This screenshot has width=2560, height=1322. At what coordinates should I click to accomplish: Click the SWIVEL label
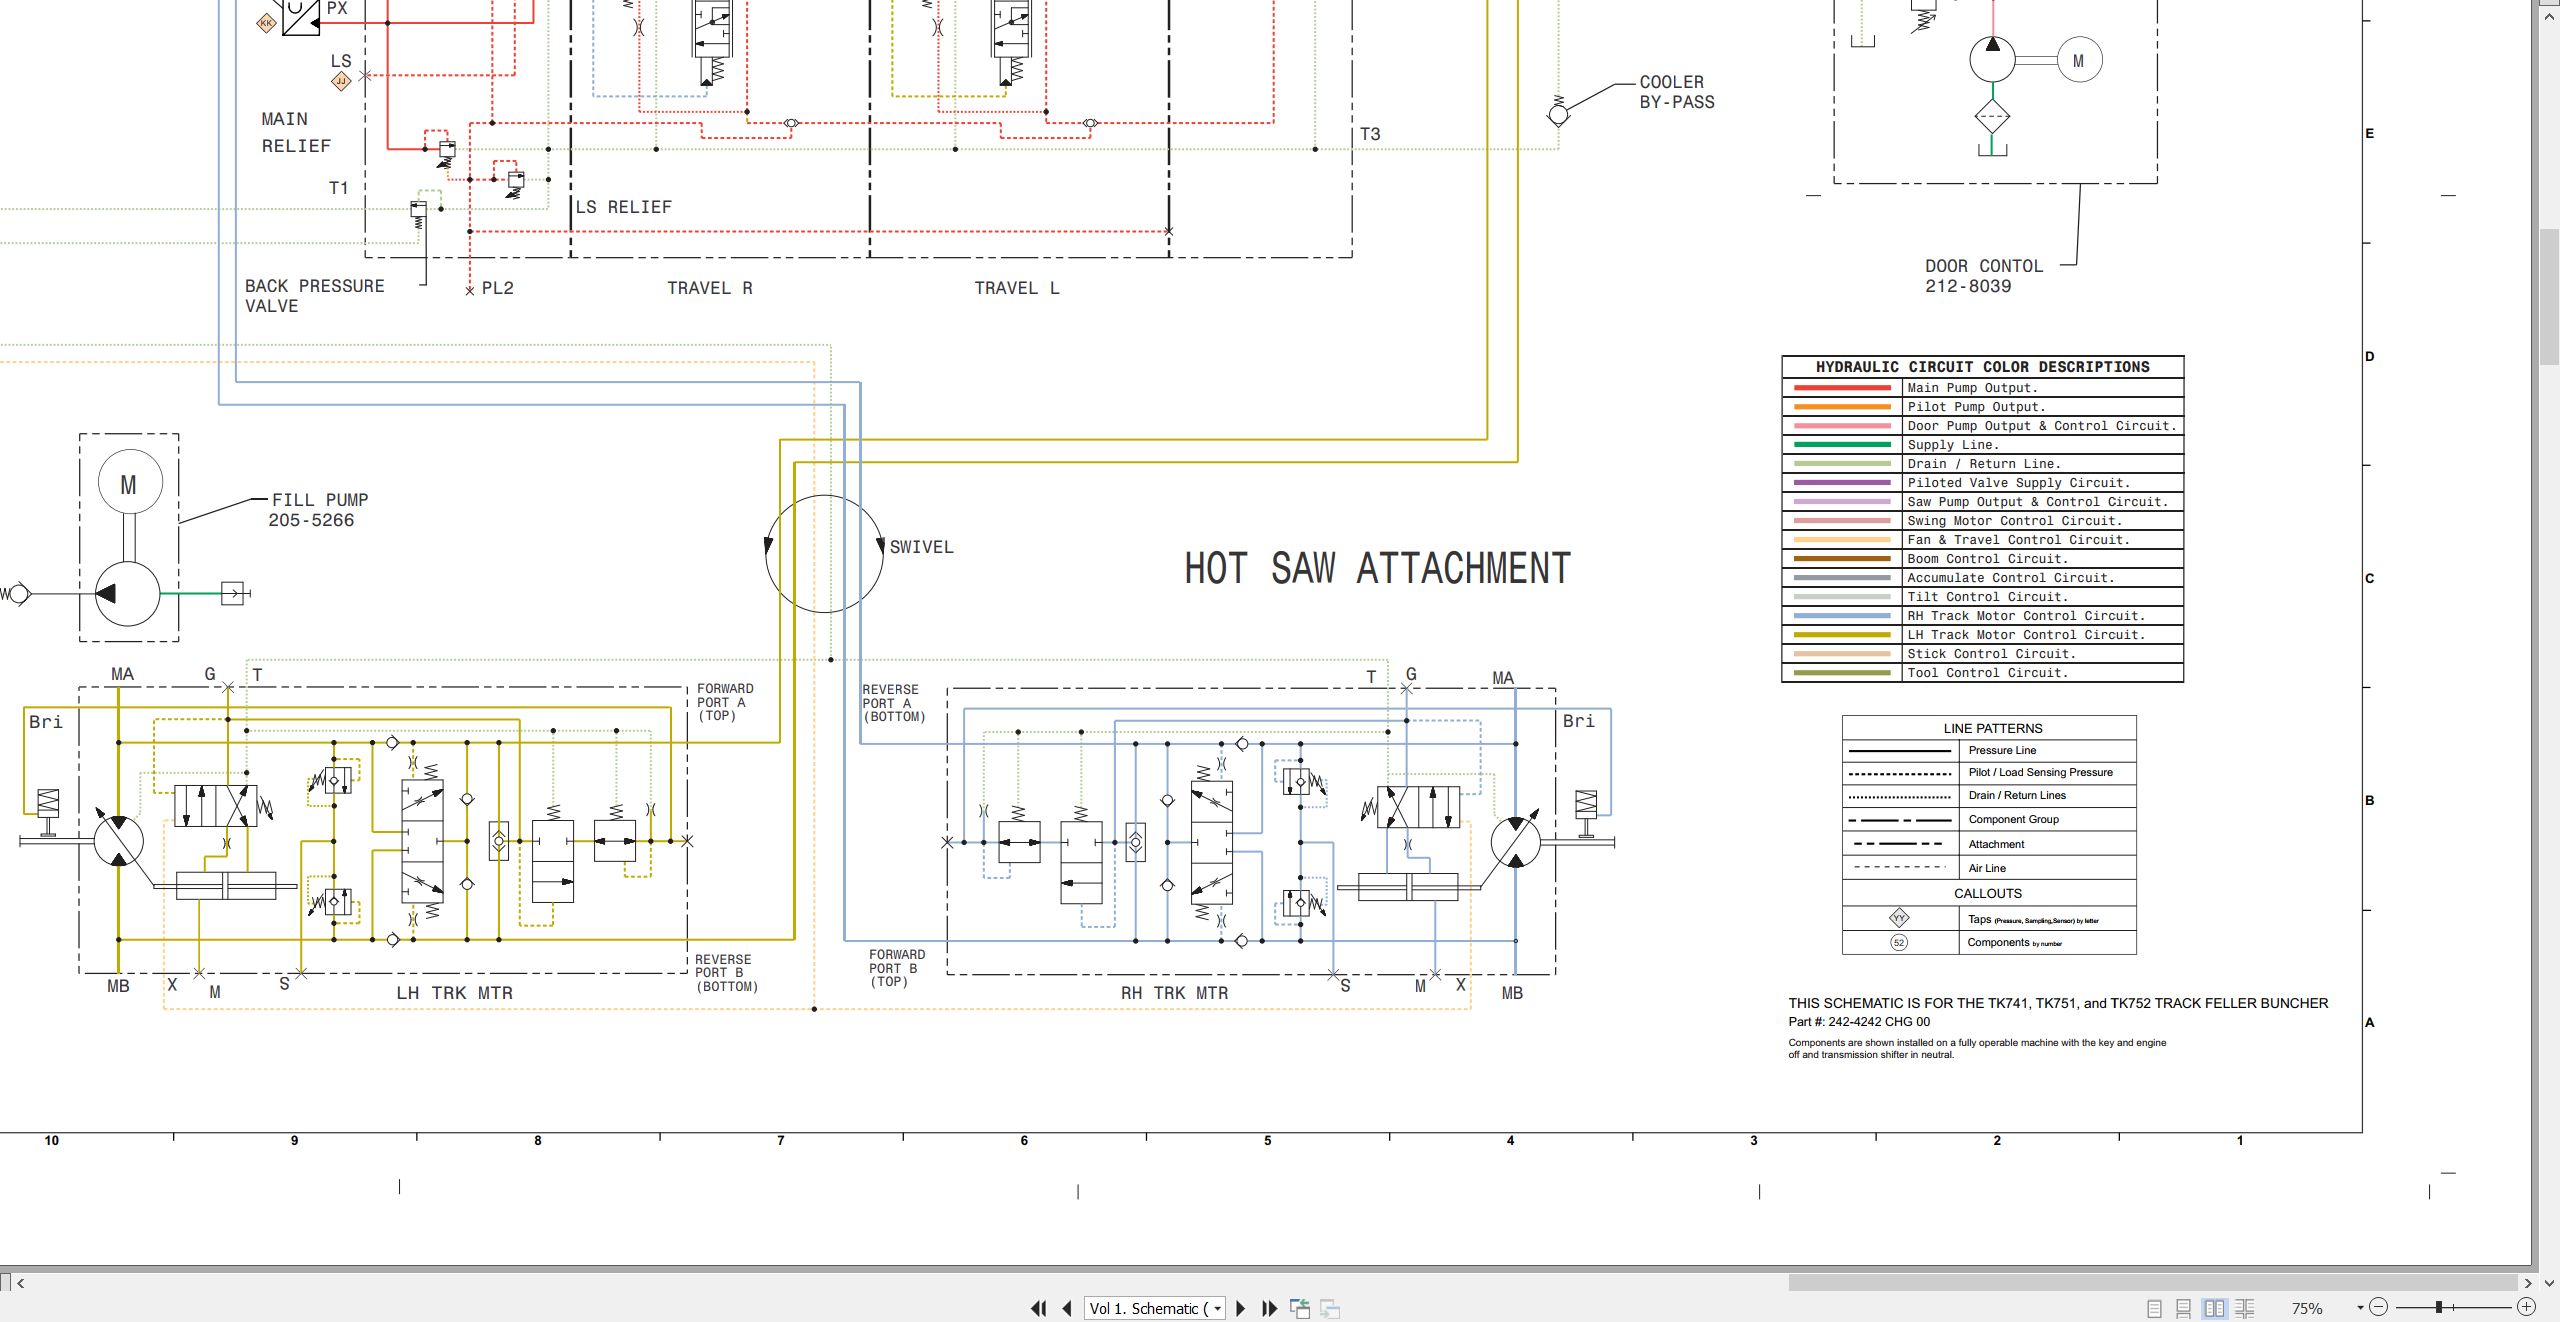point(921,547)
